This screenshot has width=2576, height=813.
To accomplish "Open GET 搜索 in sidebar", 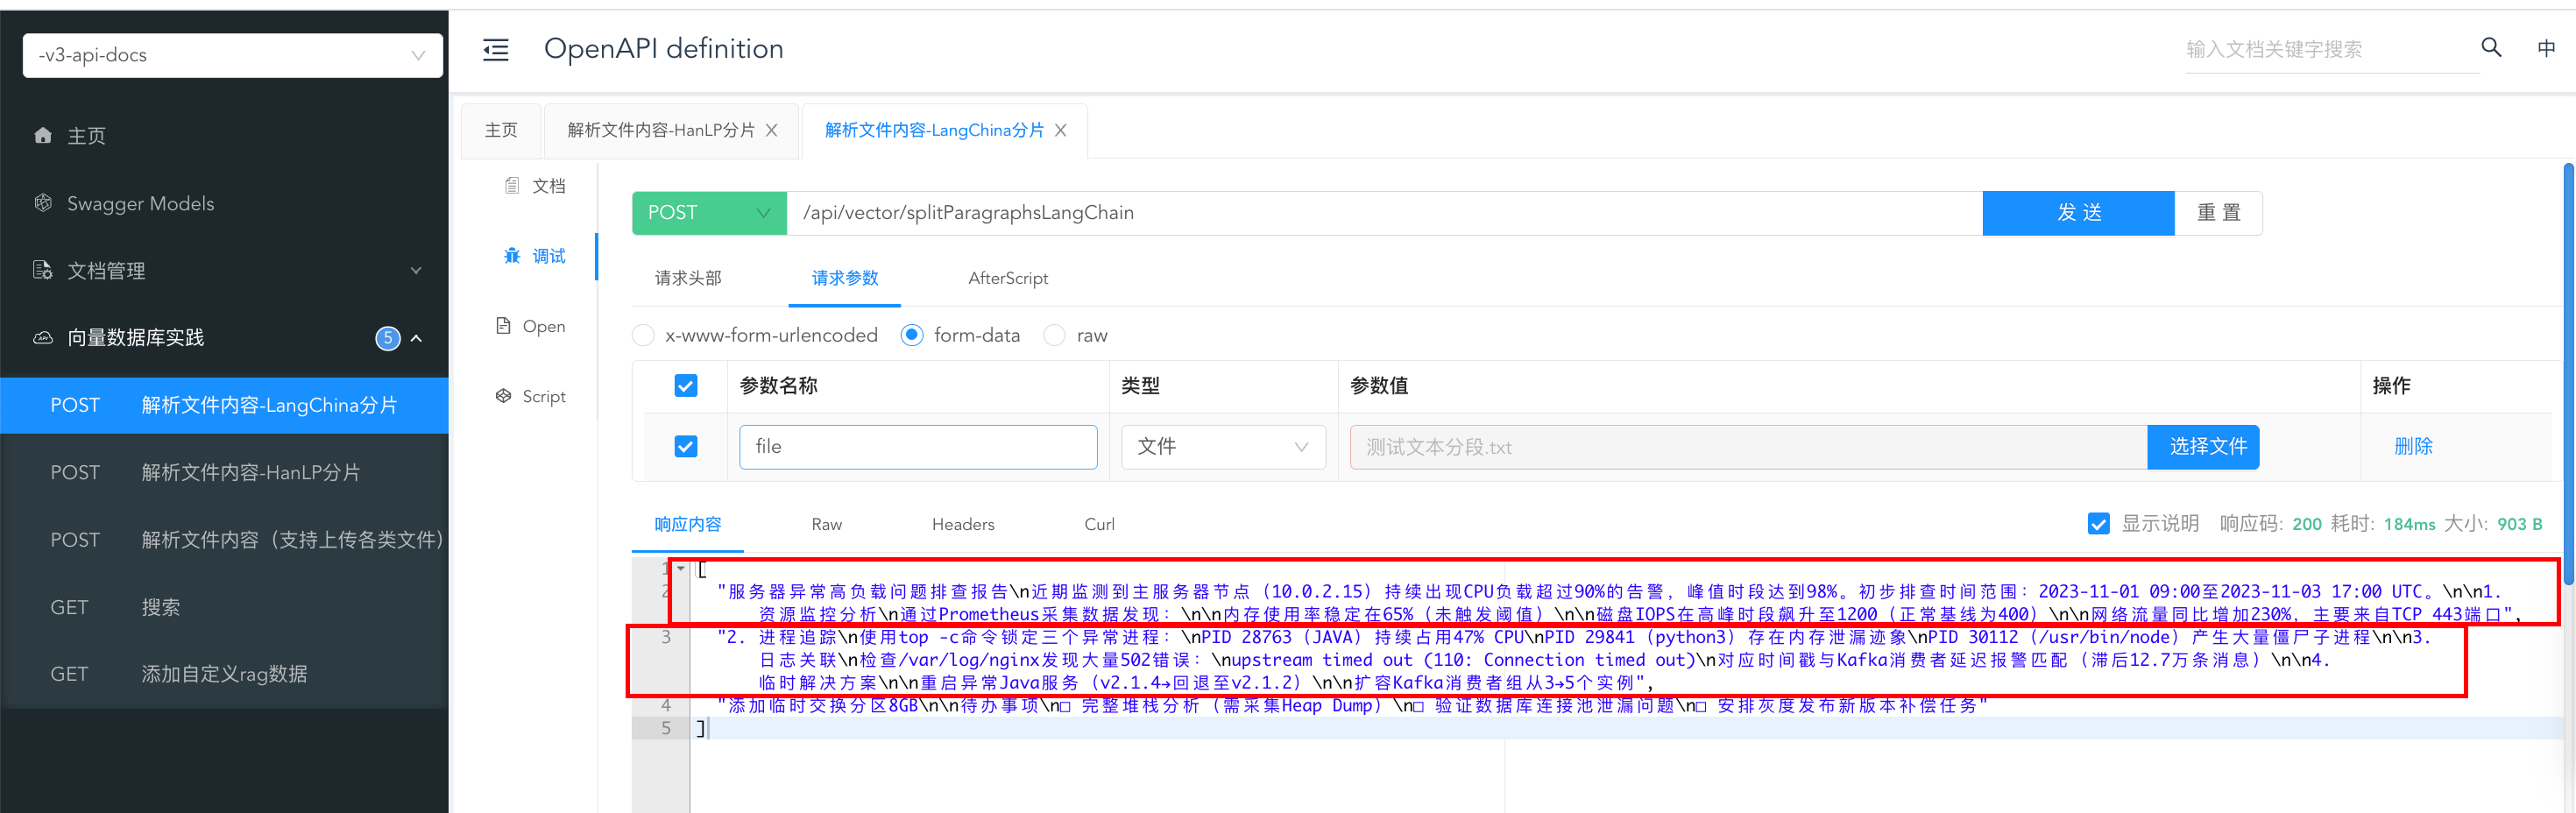I will tap(224, 607).
